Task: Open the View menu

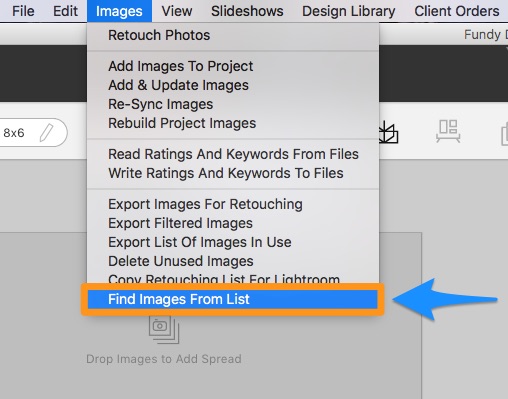Action: [x=177, y=11]
